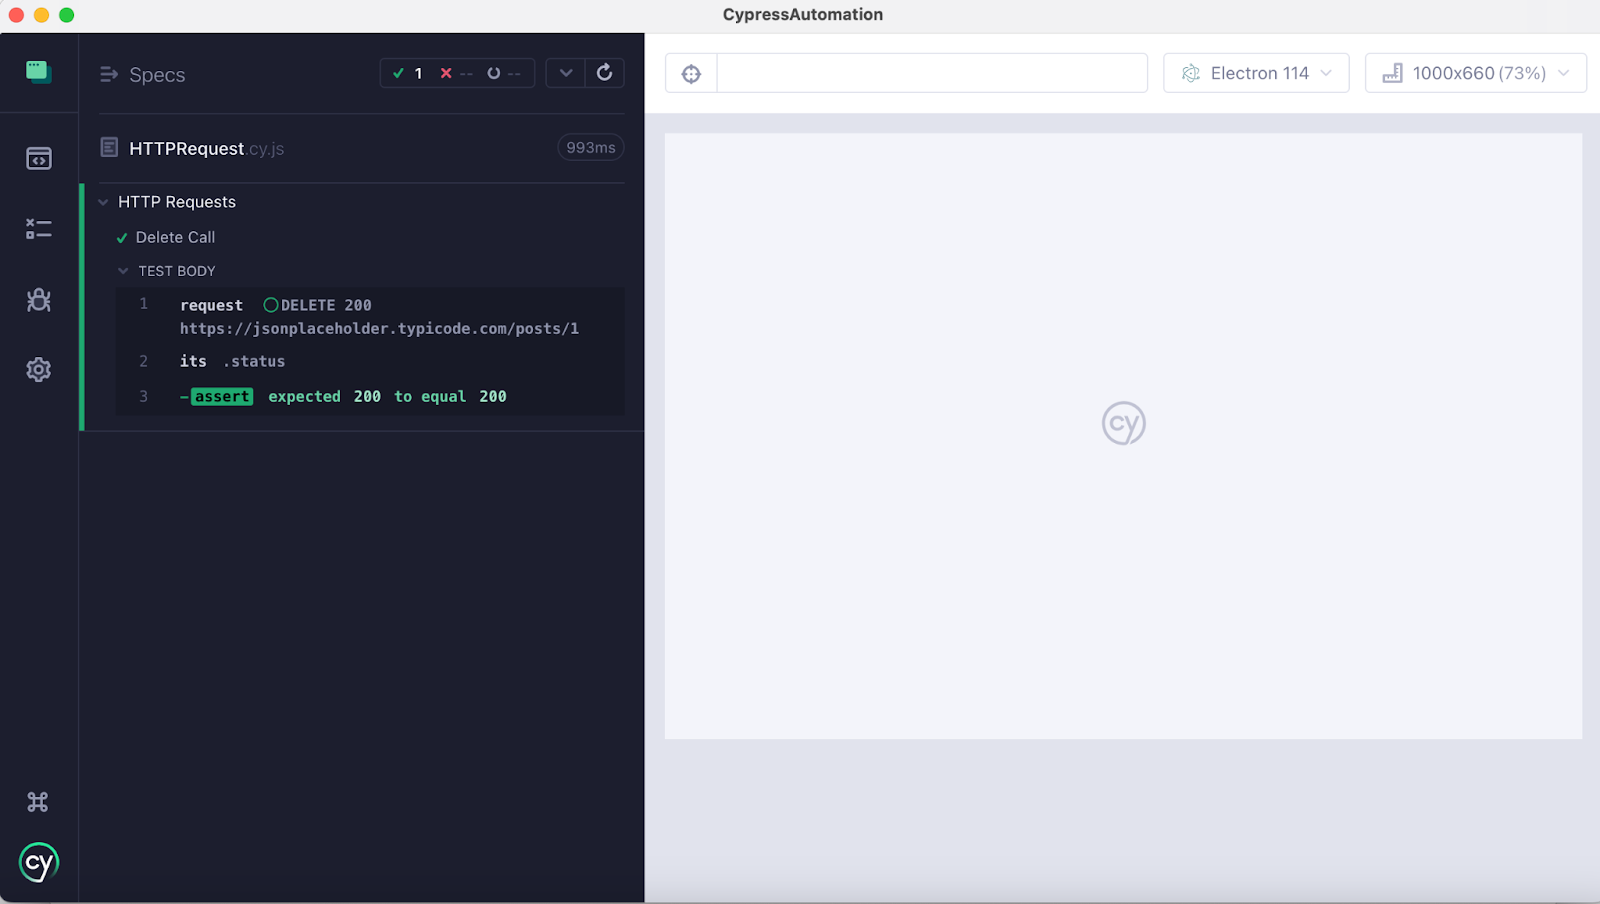1600x904 pixels.
Task: Open the 1000x660 viewport dropdown
Action: pyautogui.click(x=1475, y=72)
